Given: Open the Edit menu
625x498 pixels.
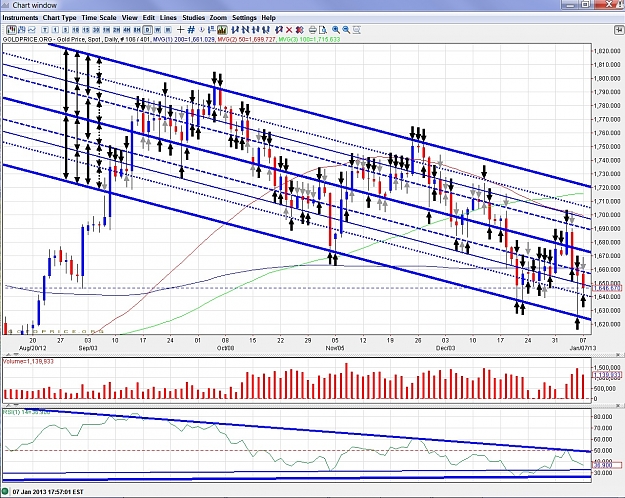Looking at the screenshot, I should [x=149, y=18].
